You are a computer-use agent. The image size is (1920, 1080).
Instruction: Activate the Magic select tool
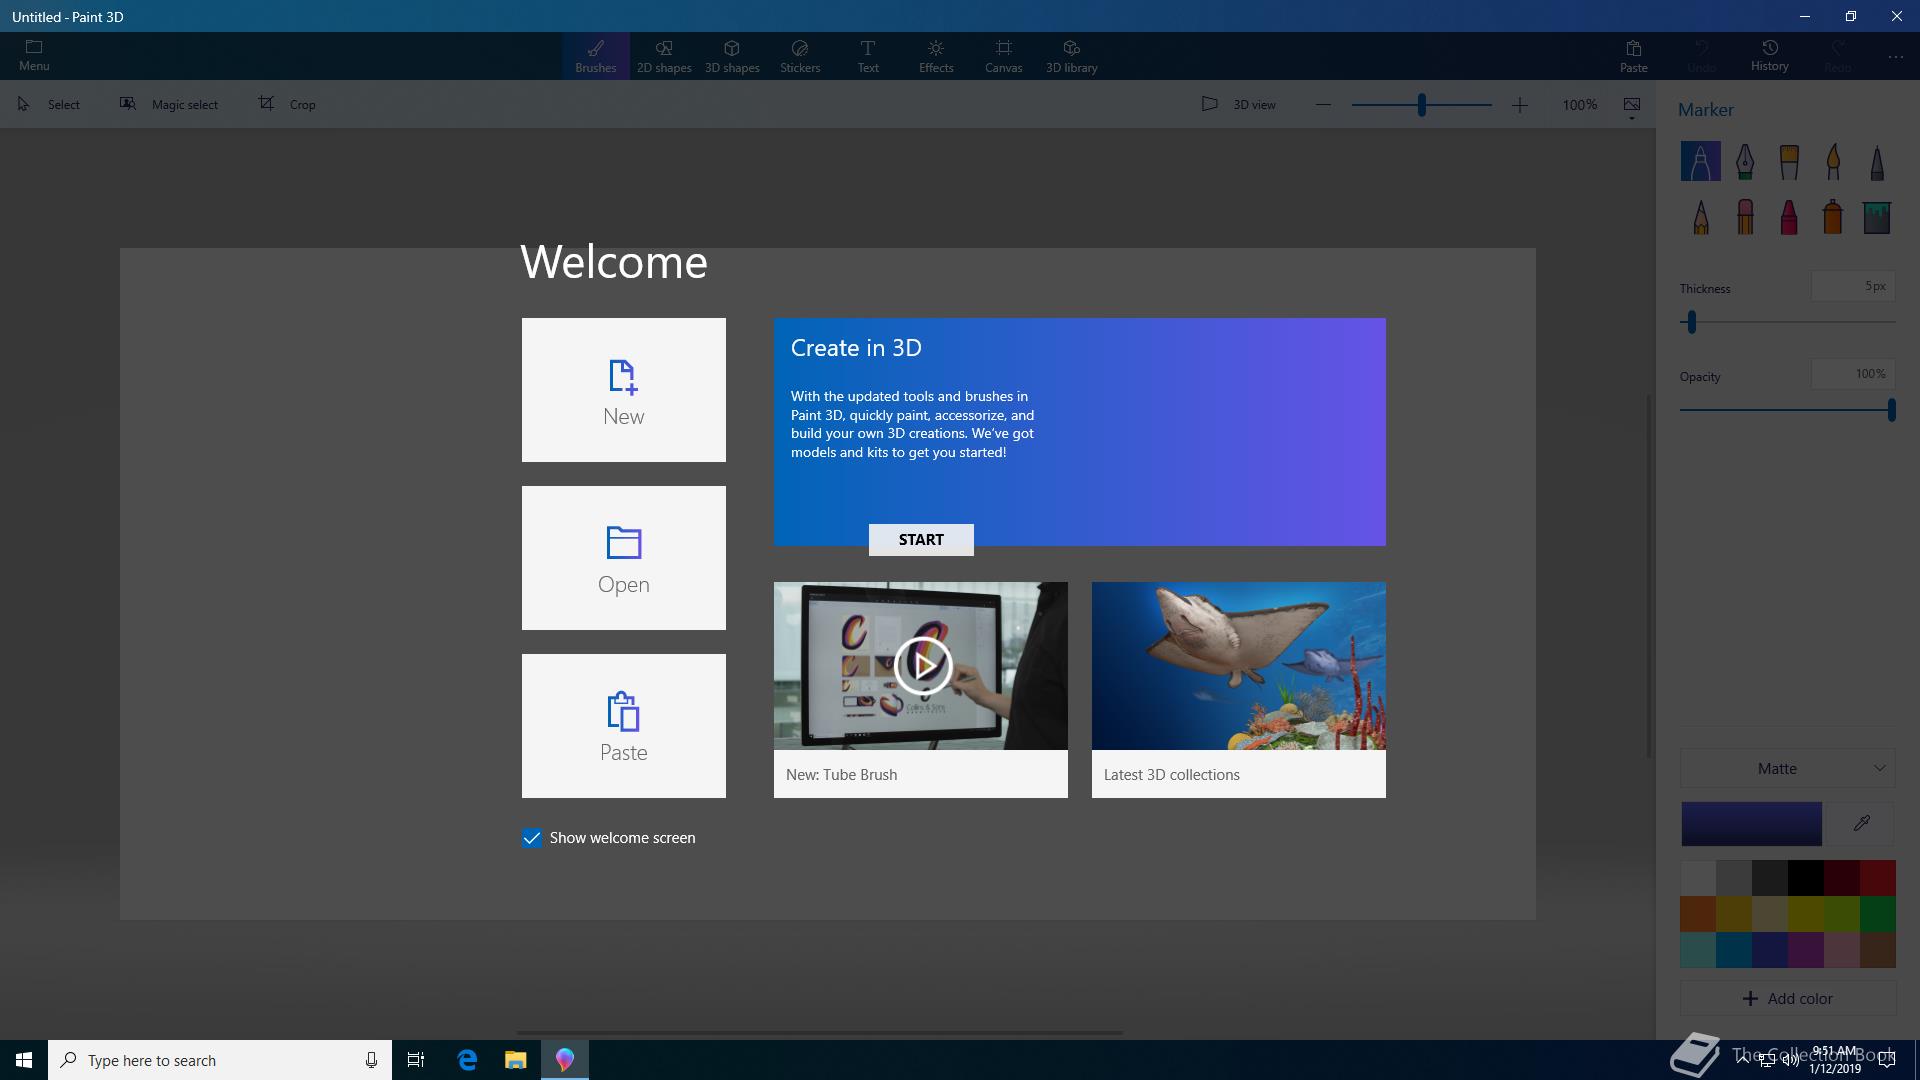(168, 104)
